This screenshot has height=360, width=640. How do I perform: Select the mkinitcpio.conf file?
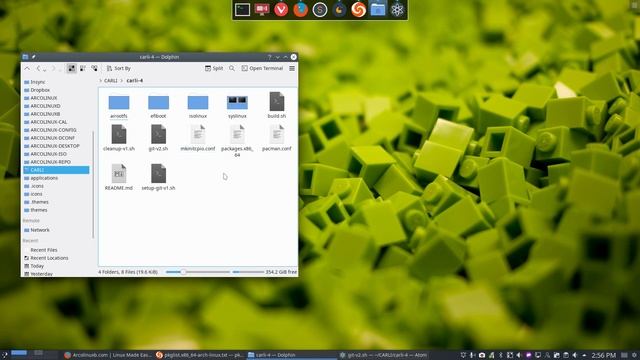click(x=198, y=138)
